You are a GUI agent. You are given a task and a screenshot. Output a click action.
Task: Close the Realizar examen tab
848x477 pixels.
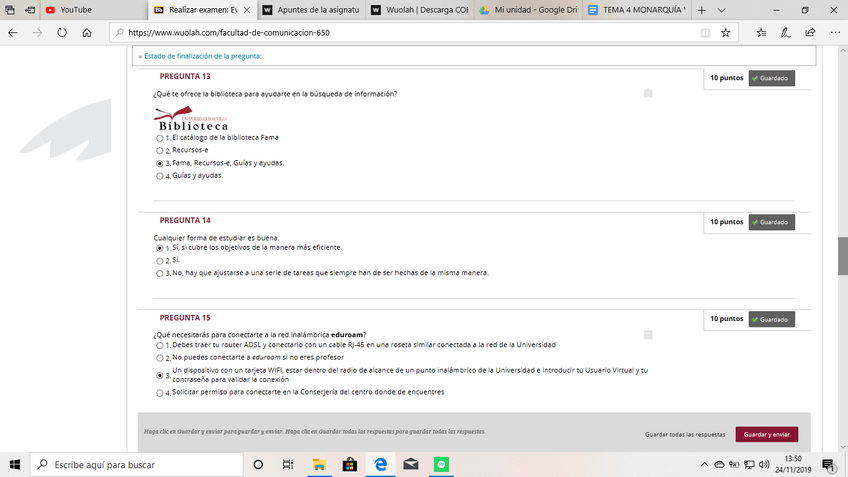pyautogui.click(x=247, y=10)
